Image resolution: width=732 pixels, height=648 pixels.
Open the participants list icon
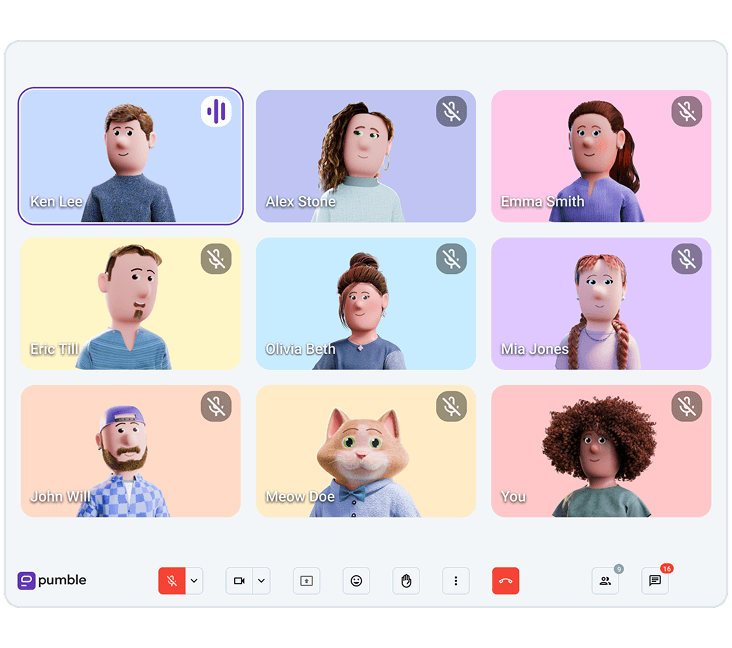(605, 581)
